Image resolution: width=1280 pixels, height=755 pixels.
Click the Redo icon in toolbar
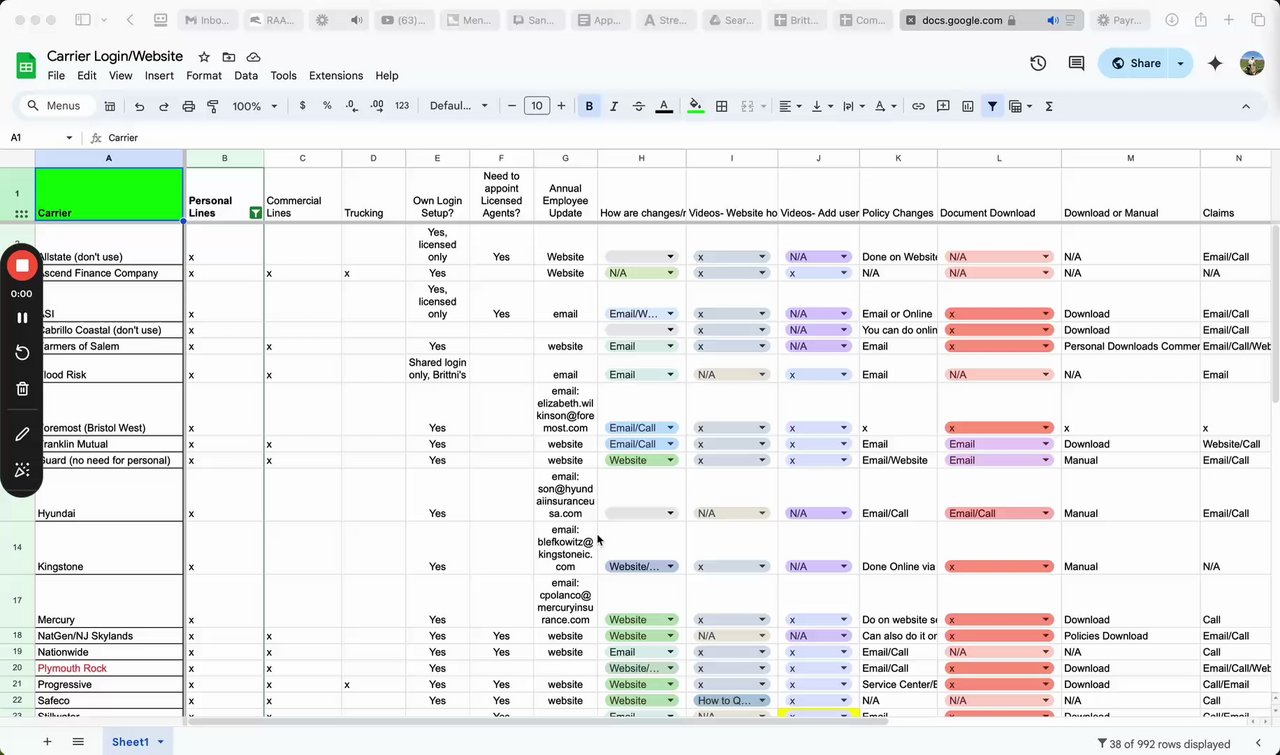tap(163, 106)
